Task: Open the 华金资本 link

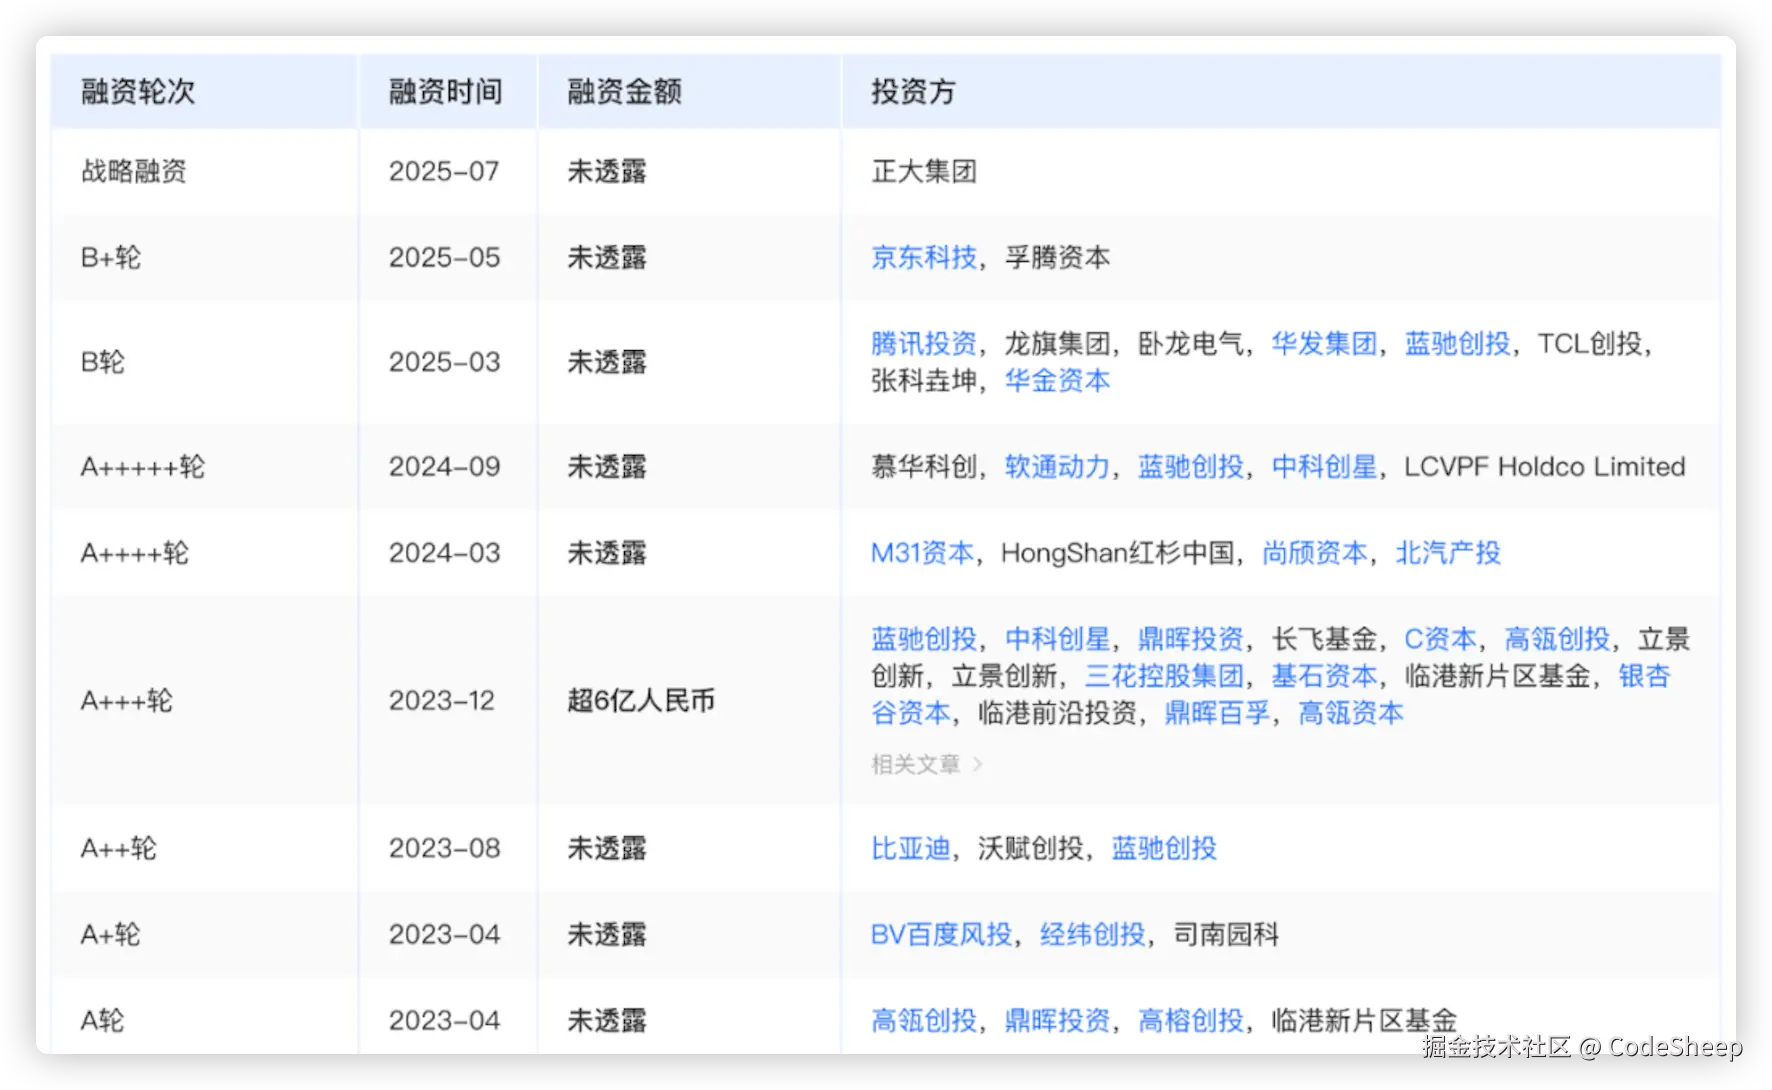Action: click(1057, 381)
